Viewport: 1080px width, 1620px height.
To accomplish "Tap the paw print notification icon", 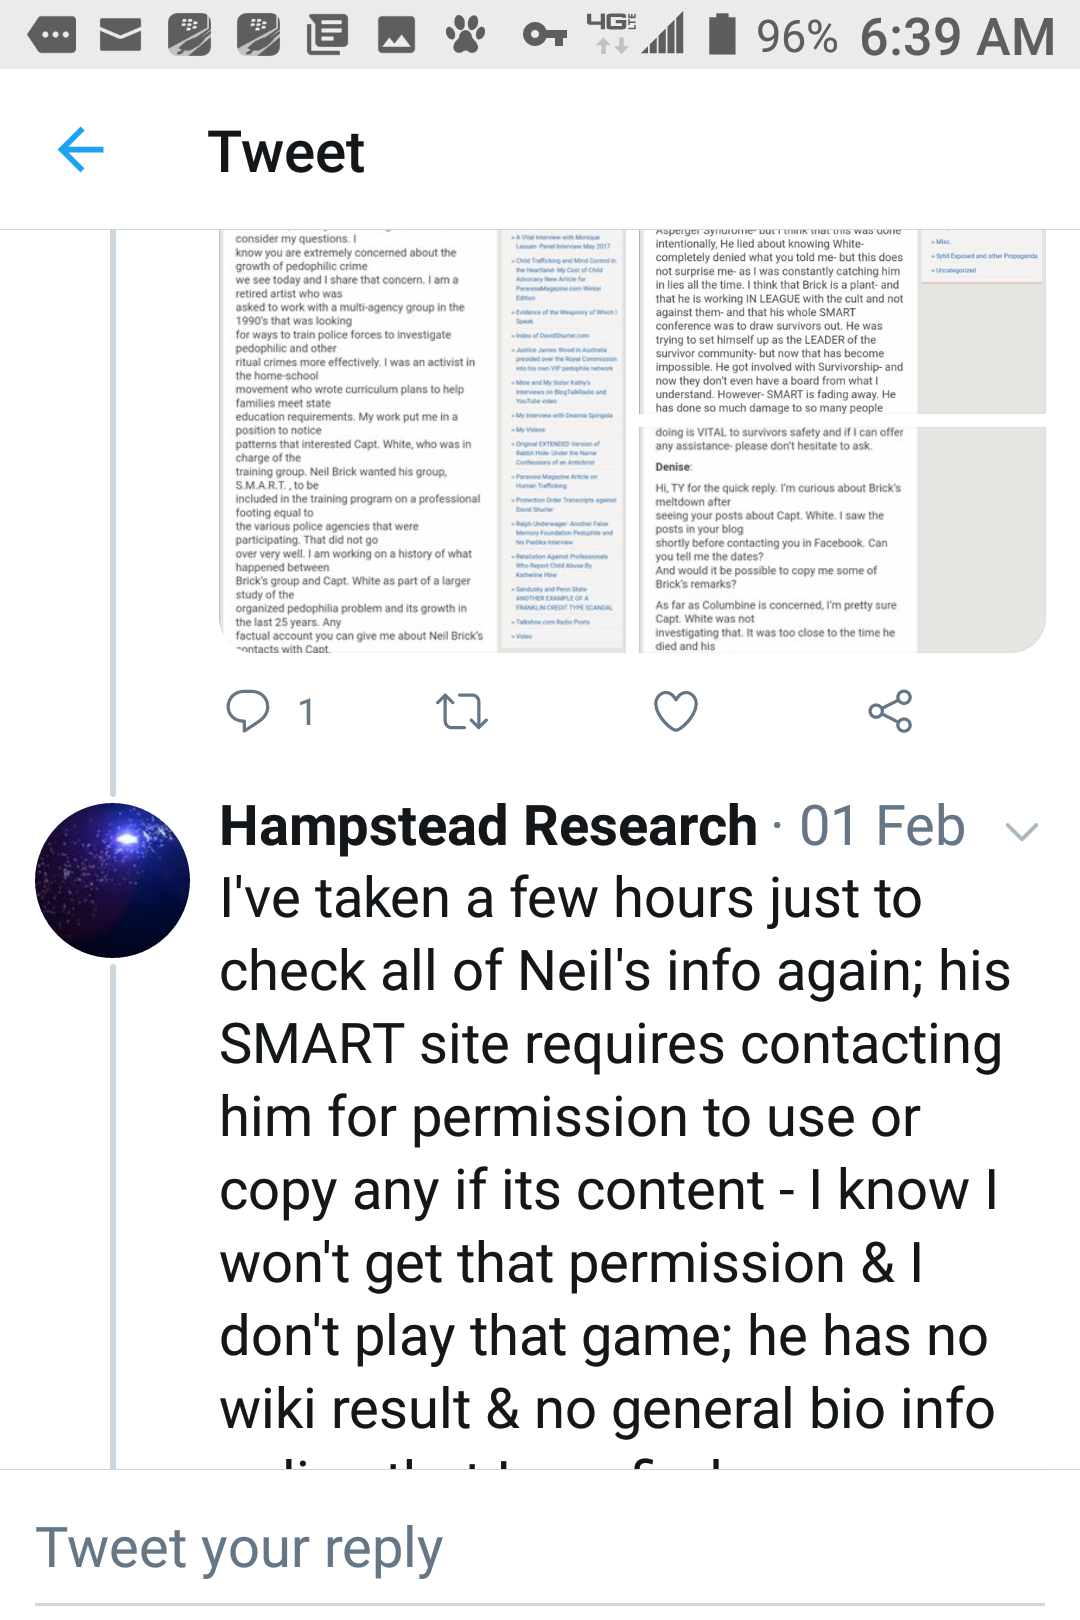I will pos(465,36).
